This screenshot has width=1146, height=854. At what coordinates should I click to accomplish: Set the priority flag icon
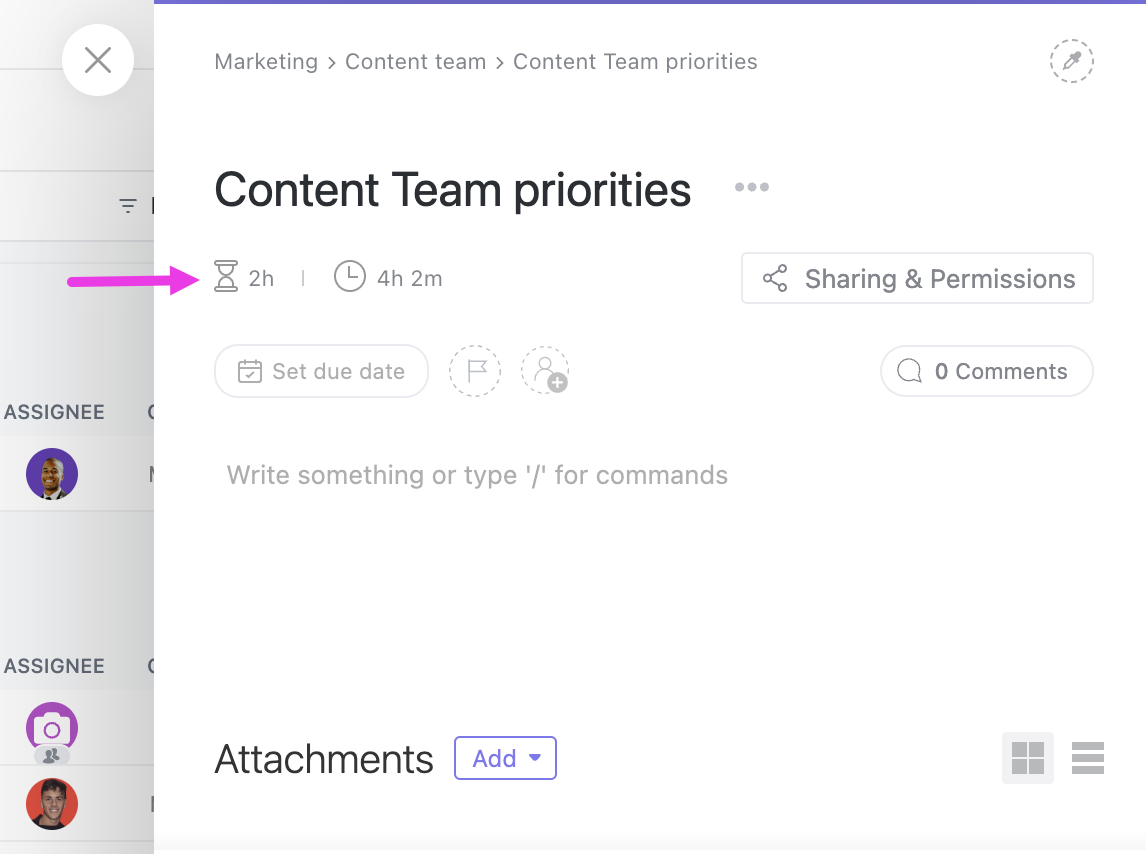[475, 371]
